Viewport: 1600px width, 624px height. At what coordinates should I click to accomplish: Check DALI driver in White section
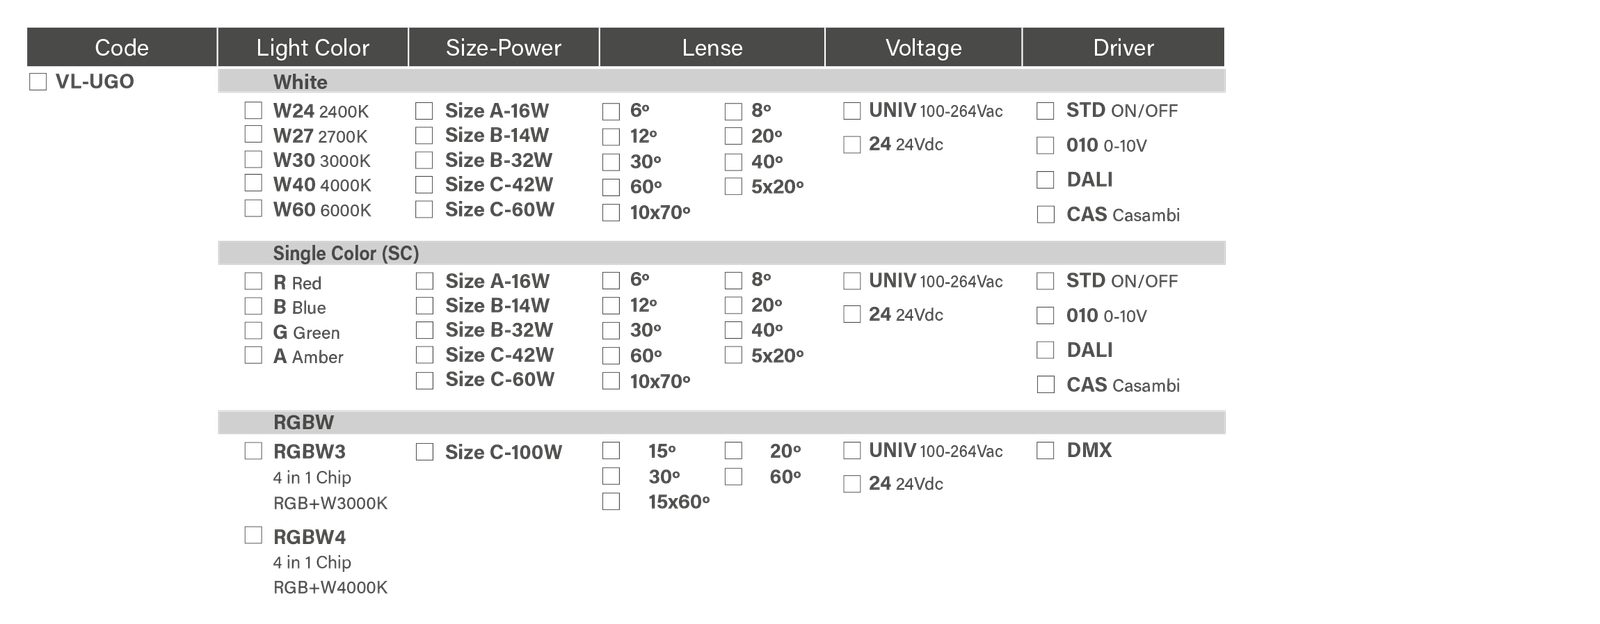[1045, 180]
